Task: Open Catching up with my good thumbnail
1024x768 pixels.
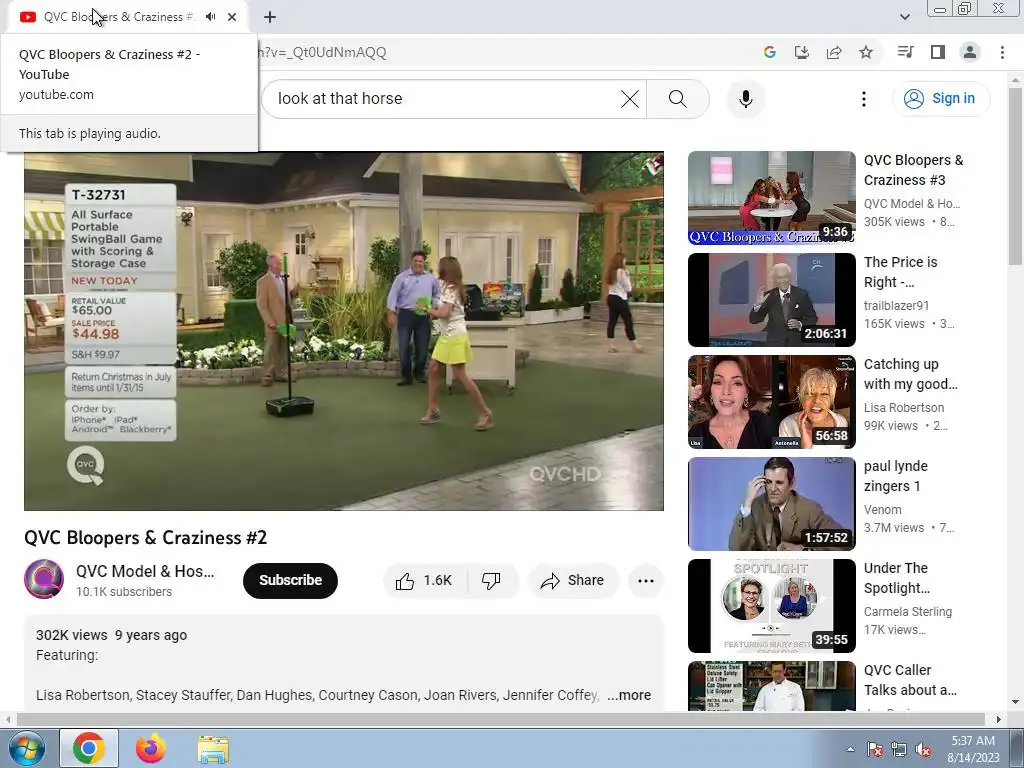Action: [772, 402]
